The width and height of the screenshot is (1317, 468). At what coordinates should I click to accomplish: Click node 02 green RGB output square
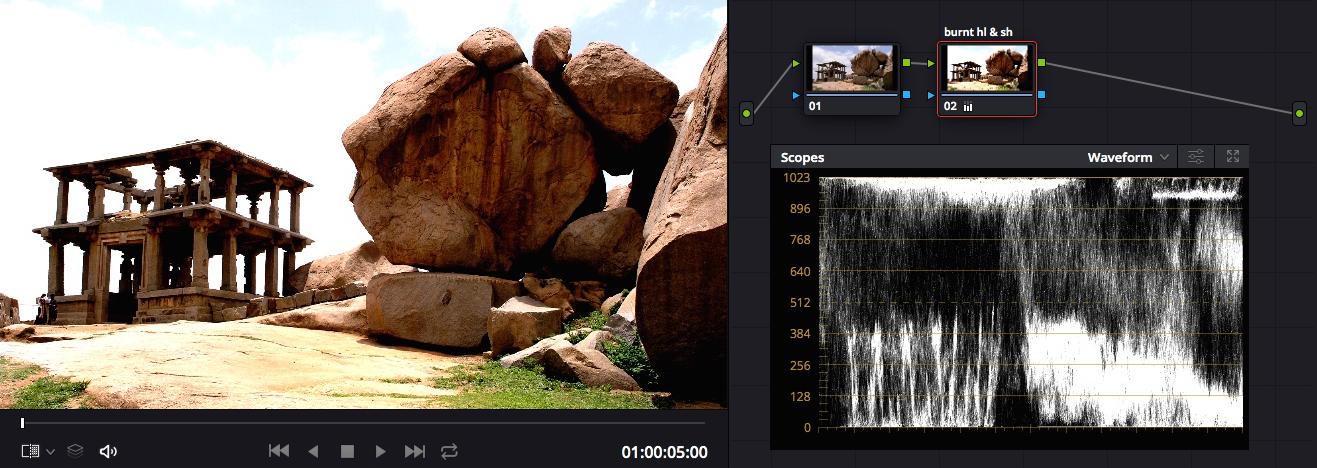click(x=1042, y=63)
